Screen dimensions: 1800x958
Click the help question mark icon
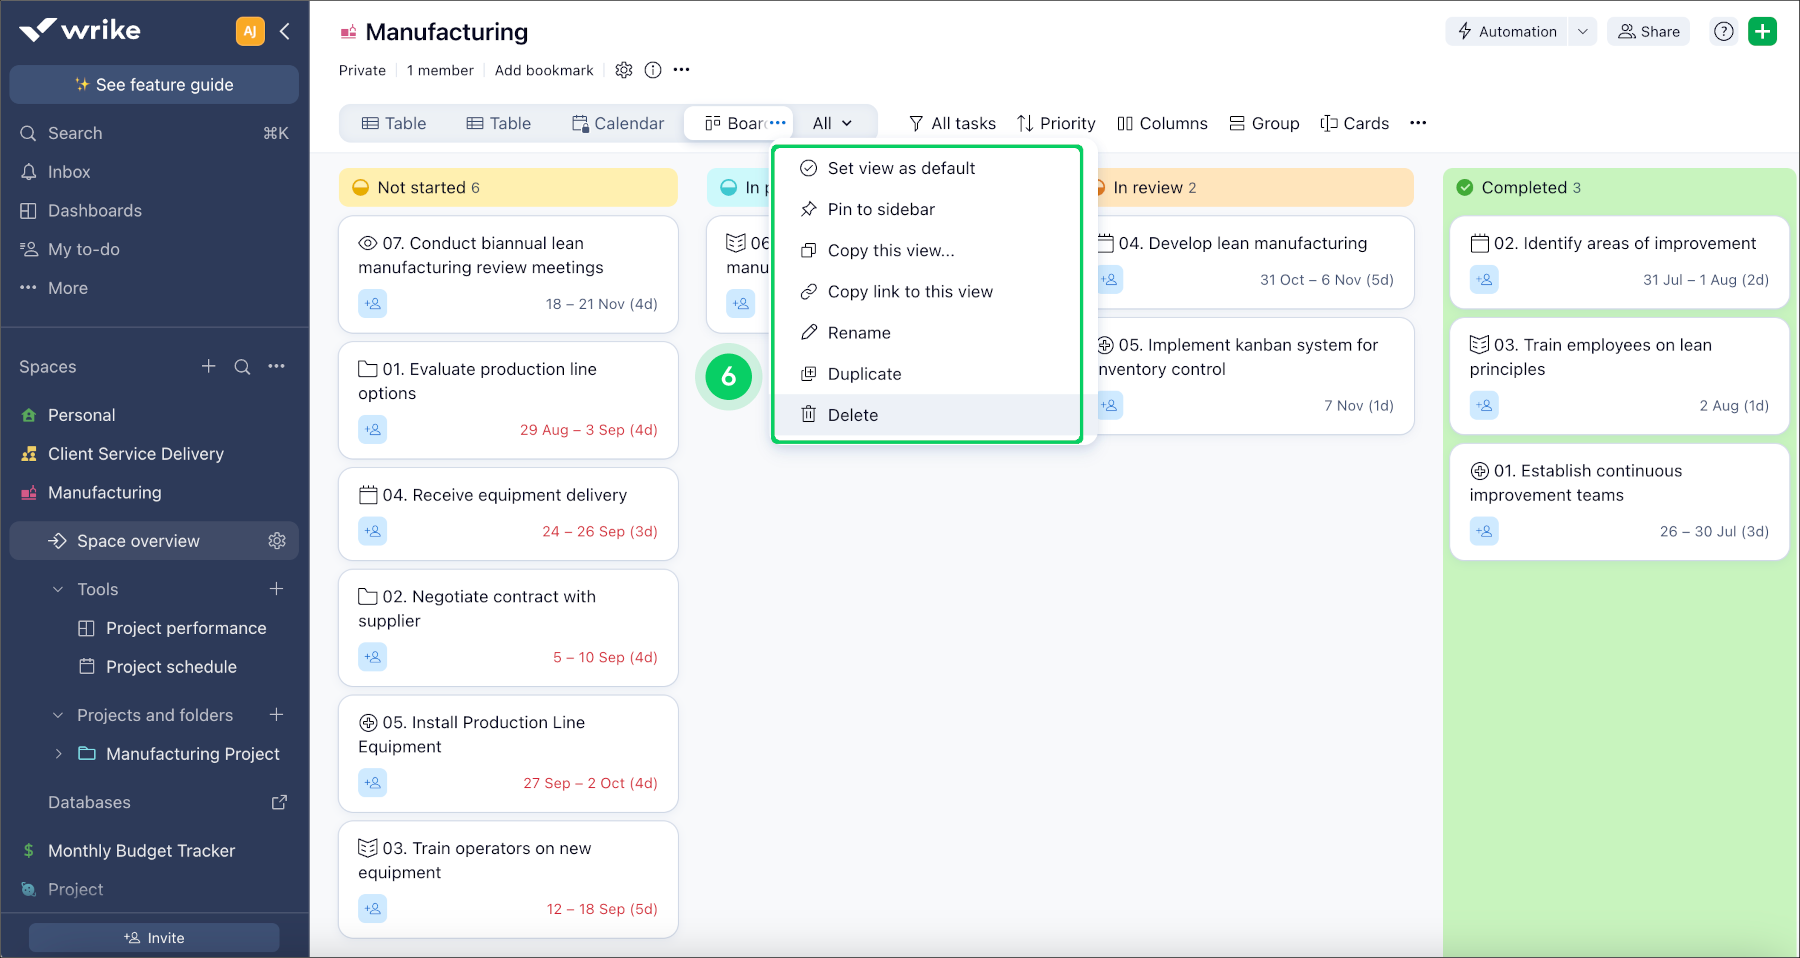[1723, 31]
